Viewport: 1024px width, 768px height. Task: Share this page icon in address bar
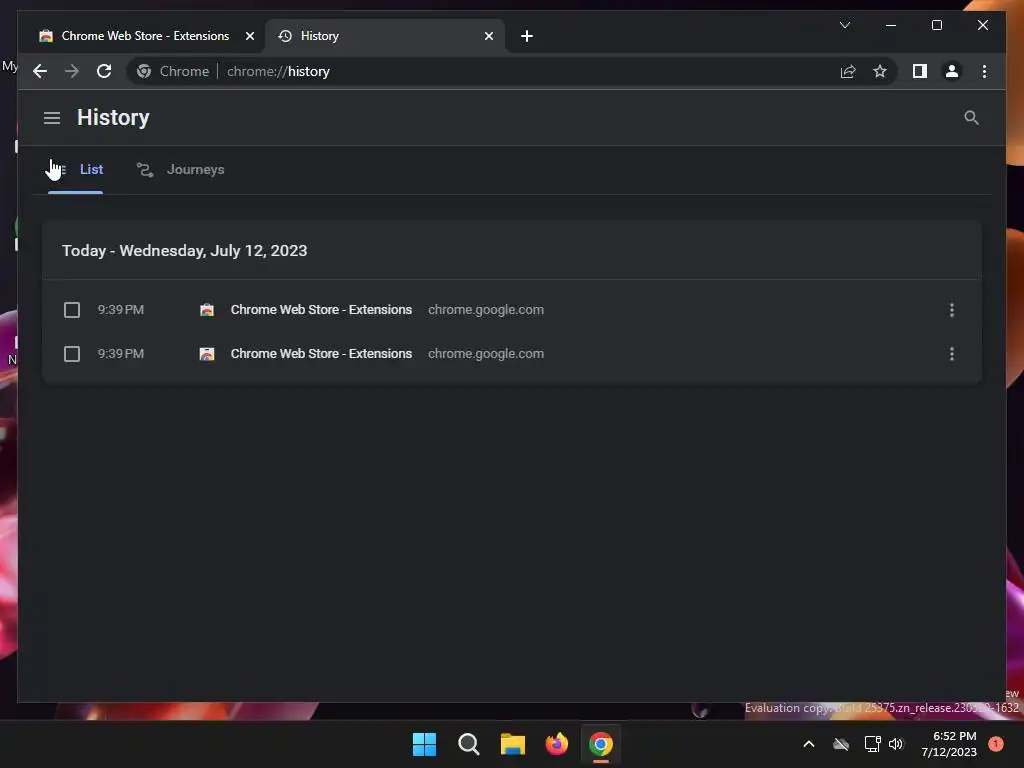tap(848, 71)
